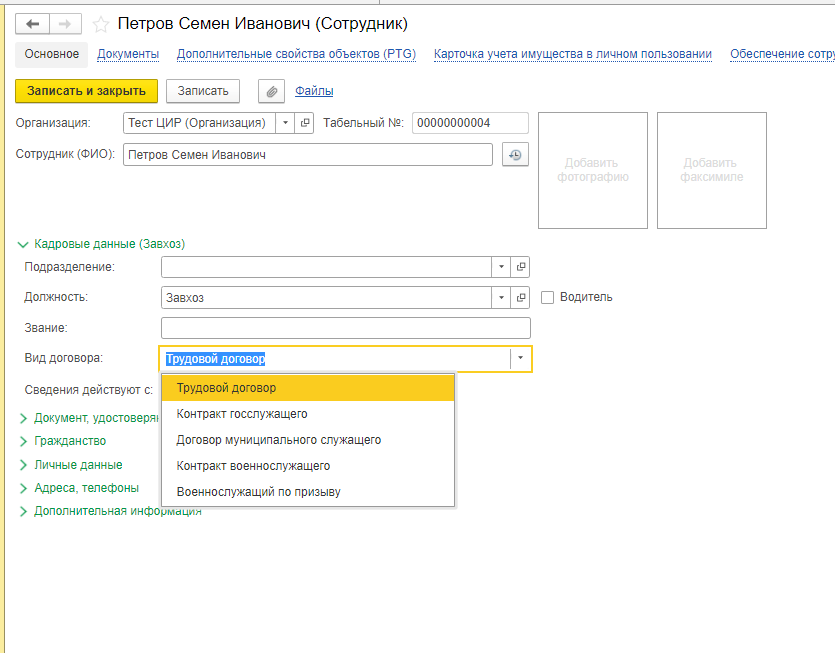Go back with the left arrow button
Screen dimensions: 835x653
[x=32, y=24]
